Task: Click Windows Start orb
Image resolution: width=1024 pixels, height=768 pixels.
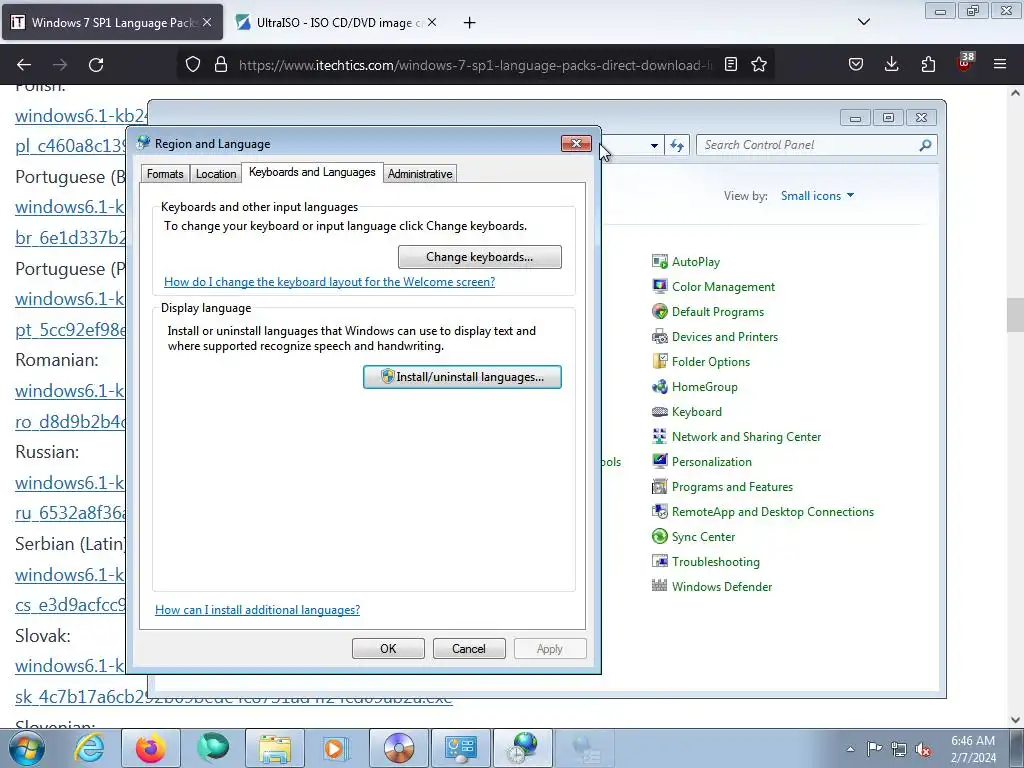Action: 27,749
